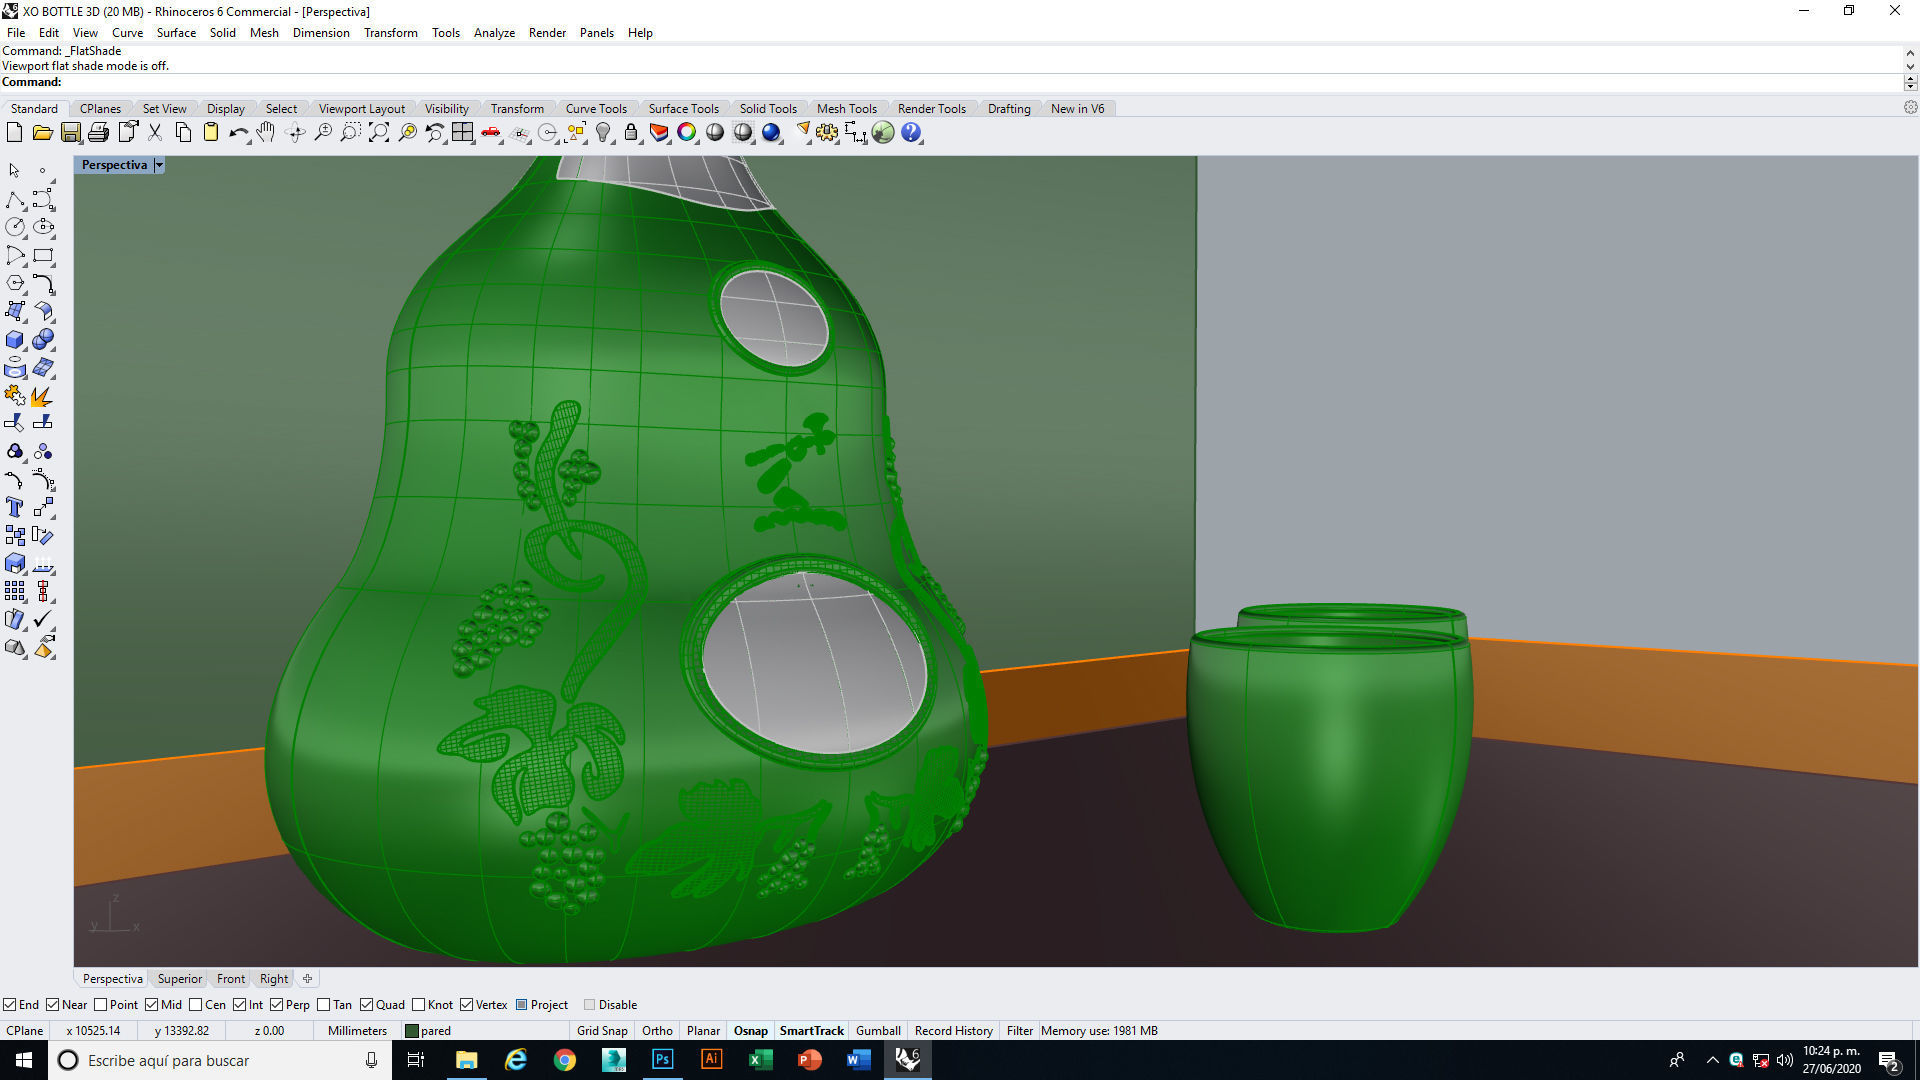Image resolution: width=1920 pixels, height=1080 pixels.
Task: Enable the Cen osnap checkbox
Action: (196, 1005)
